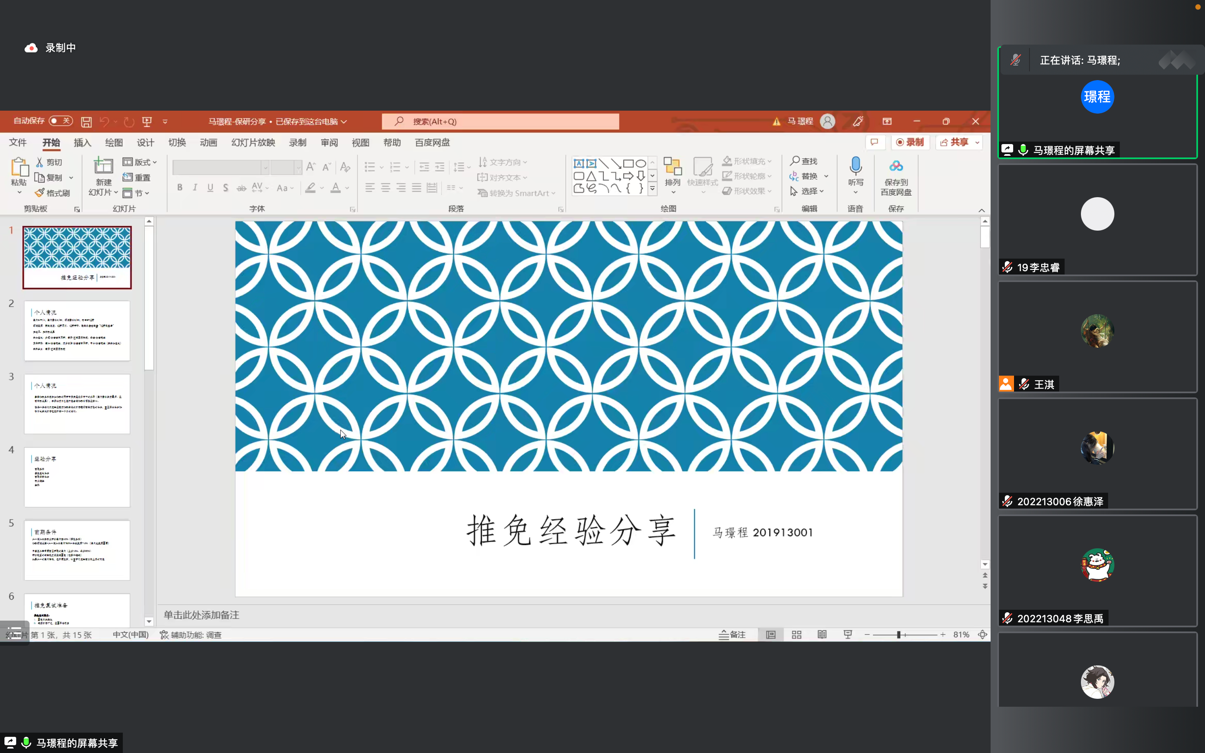The width and height of the screenshot is (1205, 753).
Task: Click the 听写 dictate microphone icon
Action: point(855,166)
